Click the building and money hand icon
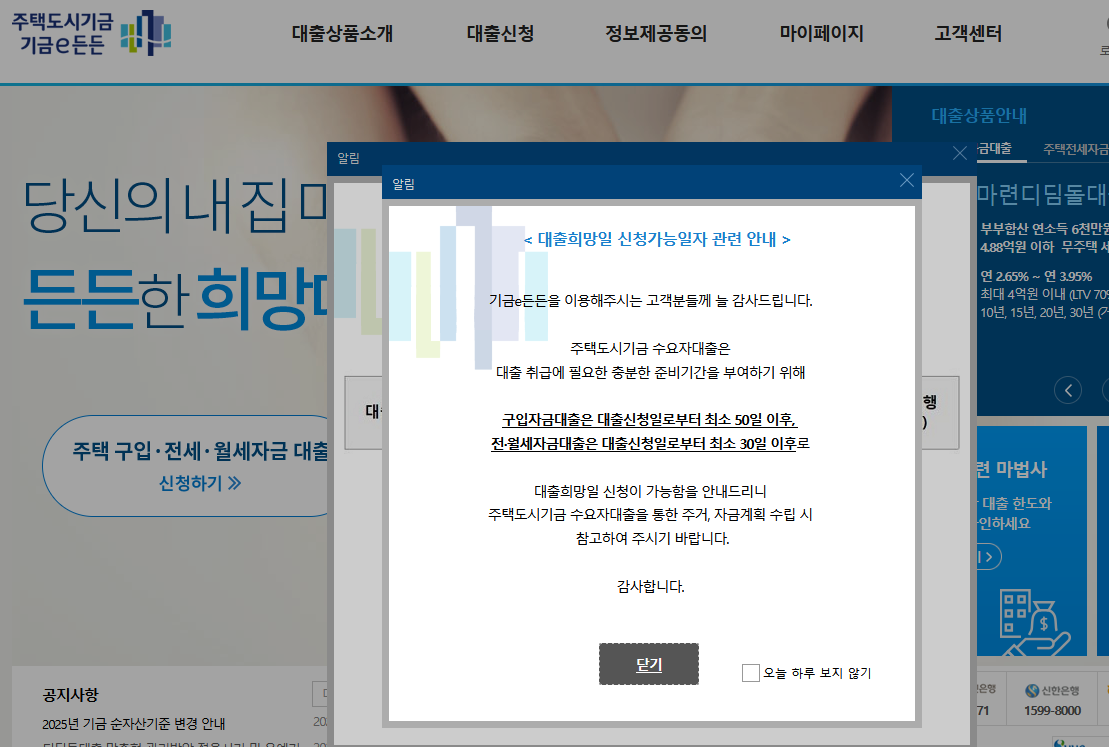Image resolution: width=1109 pixels, height=747 pixels. click(x=1035, y=622)
